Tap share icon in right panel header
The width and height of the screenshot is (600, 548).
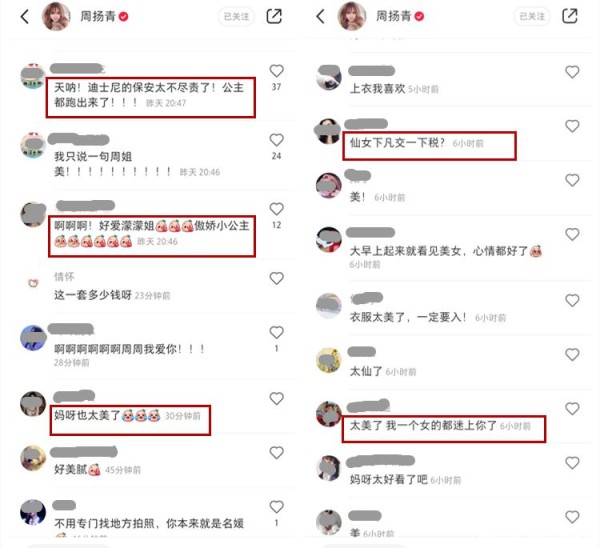click(x=570, y=16)
